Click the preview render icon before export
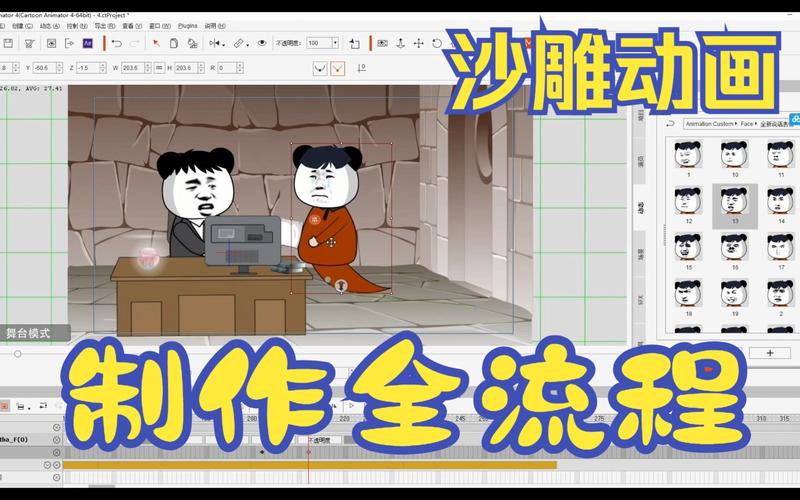The width and height of the screenshot is (800, 500). [x=51, y=43]
